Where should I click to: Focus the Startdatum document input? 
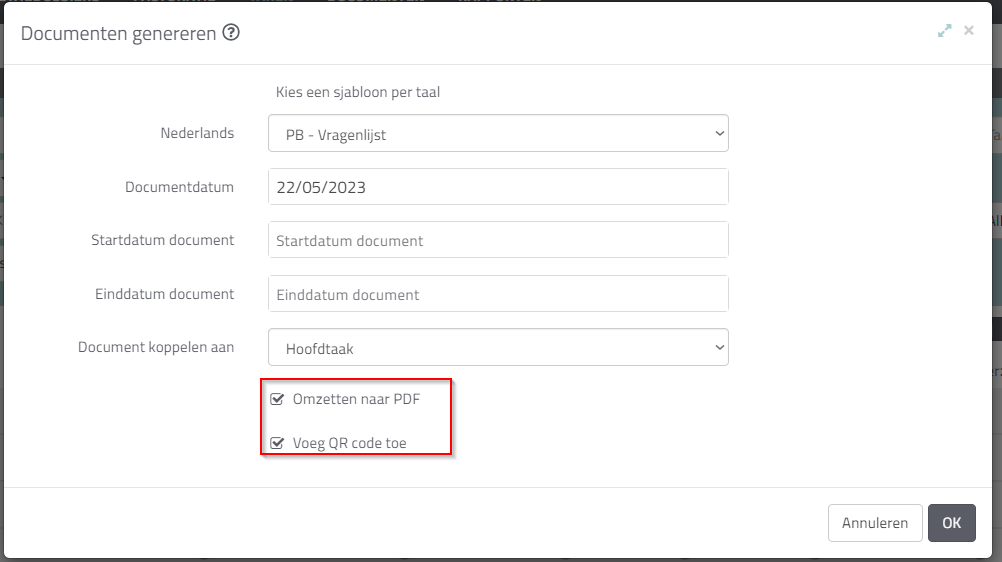[x=497, y=241]
